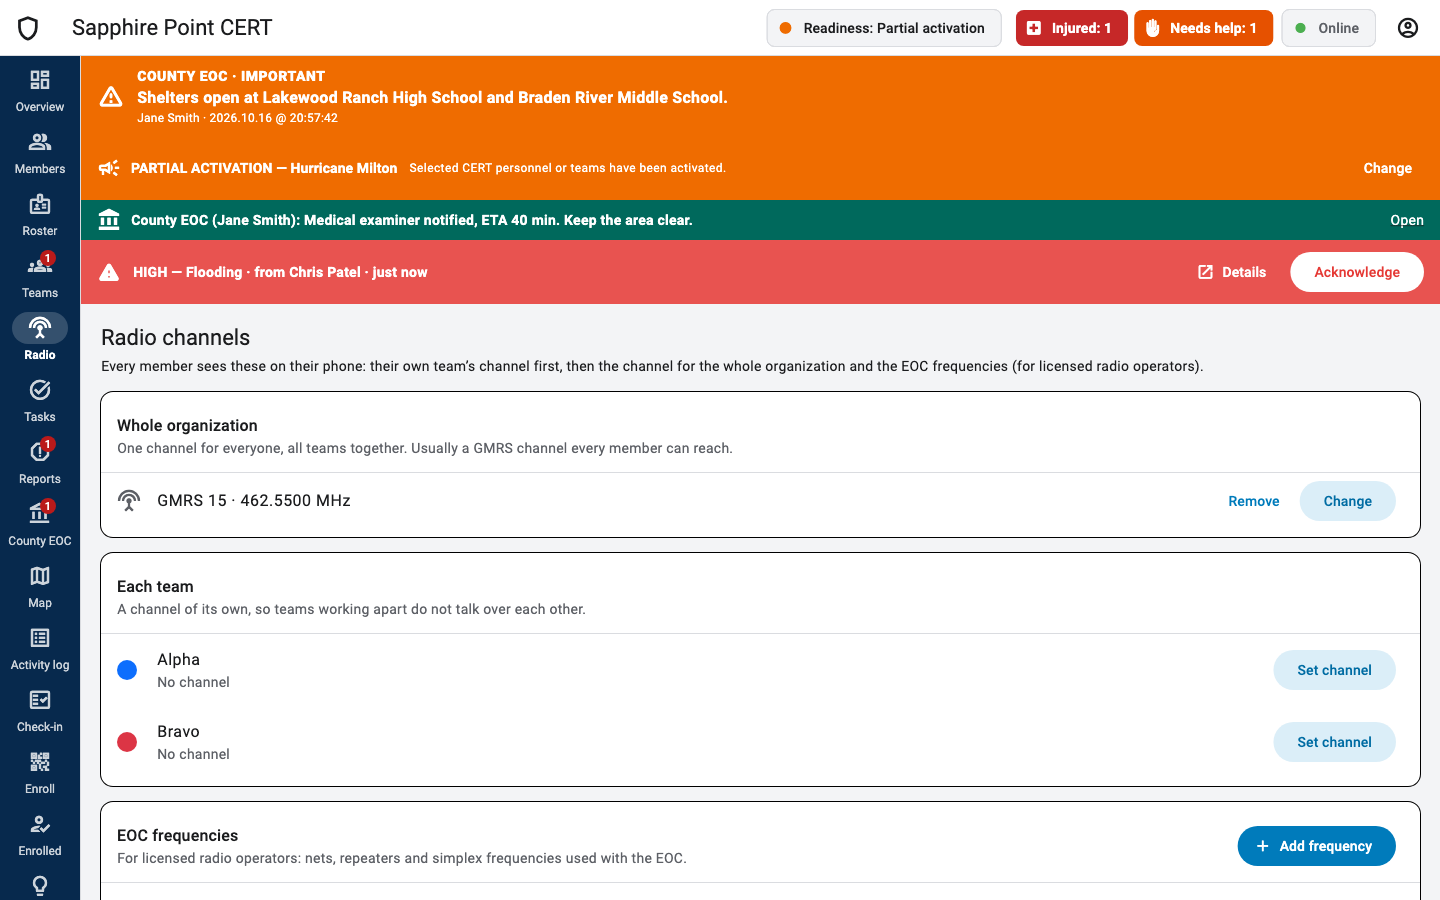
Task: Click the Radio channels heading
Action: pyautogui.click(x=176, y=337)
